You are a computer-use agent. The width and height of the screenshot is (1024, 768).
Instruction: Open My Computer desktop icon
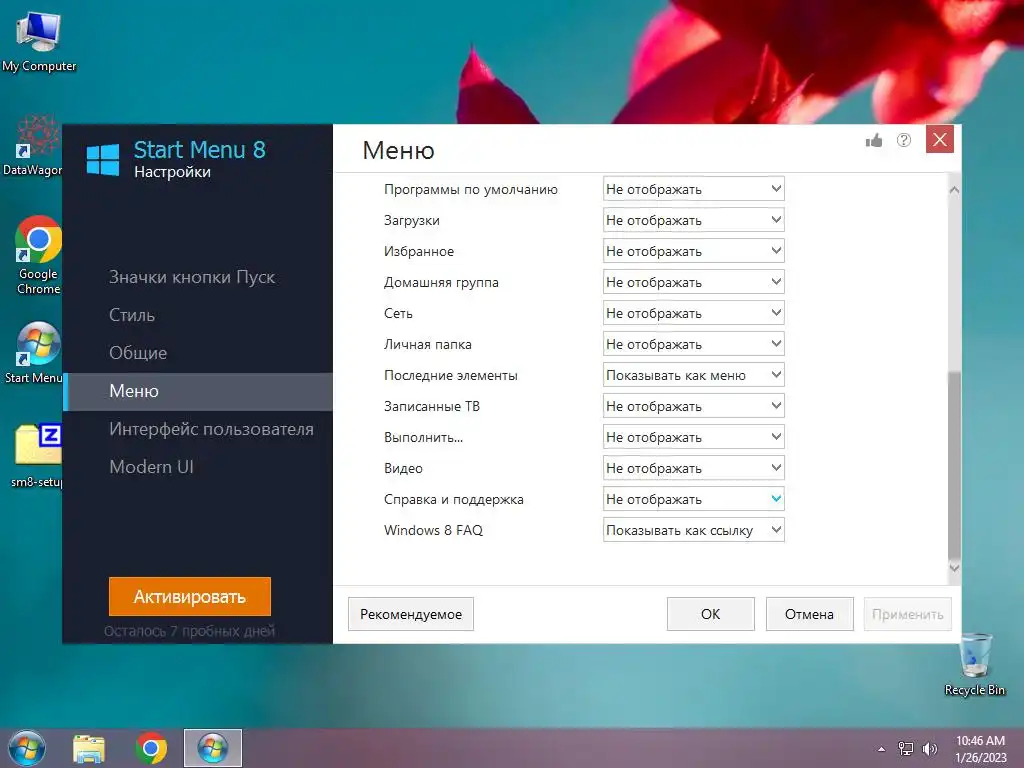tap(39, 42)
